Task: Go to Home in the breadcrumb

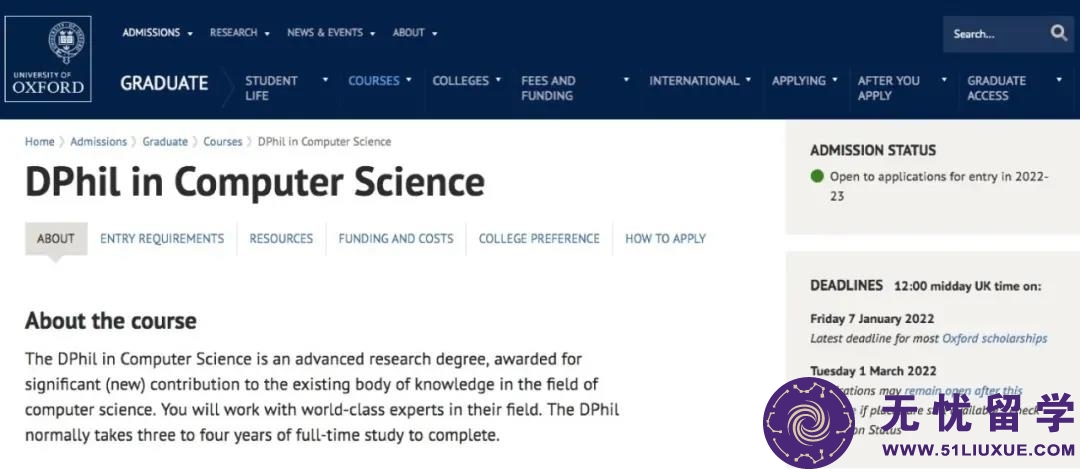Action: pos(39,141)
